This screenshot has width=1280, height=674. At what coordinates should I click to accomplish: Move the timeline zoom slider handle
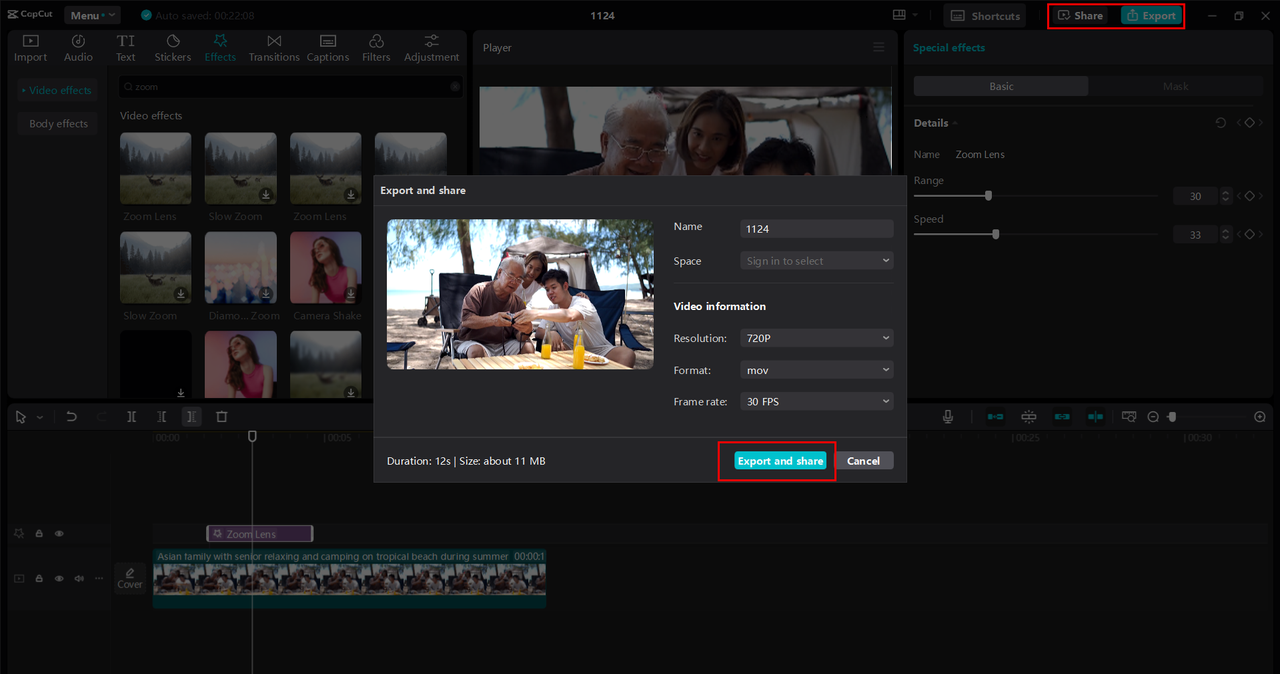(x=1172, y=417)
